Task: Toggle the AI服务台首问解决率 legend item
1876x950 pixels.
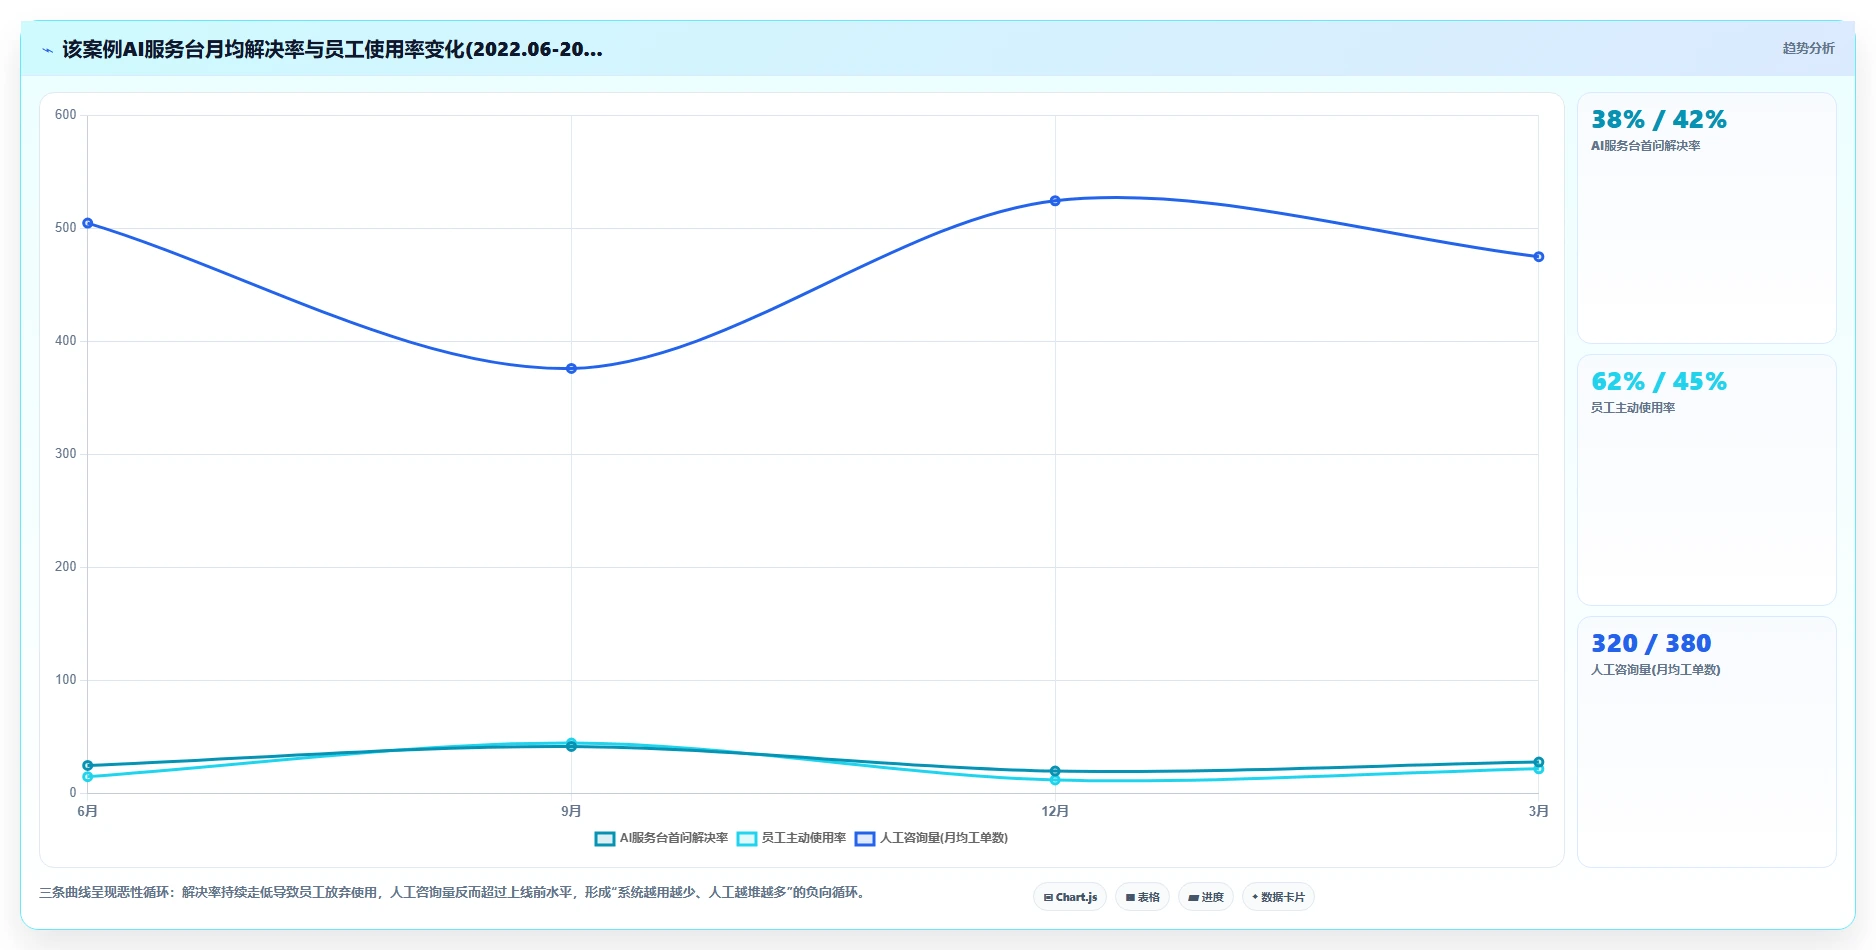Action: pos(661,838)
